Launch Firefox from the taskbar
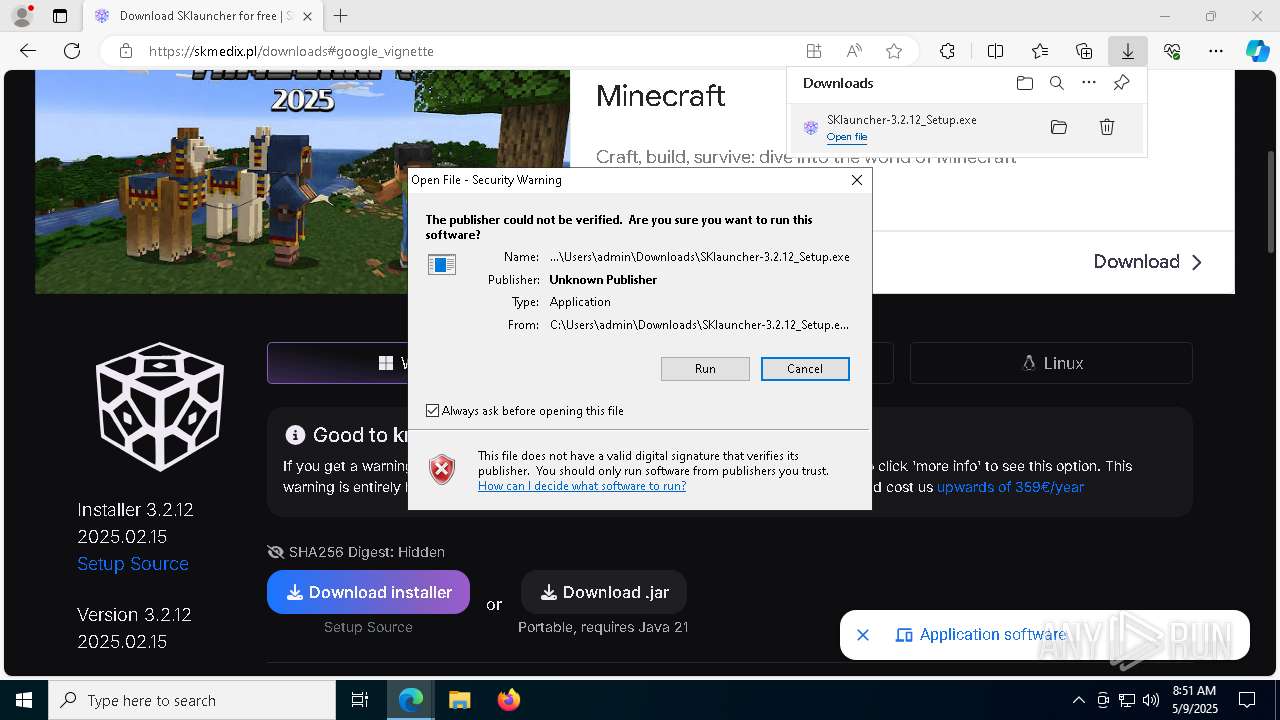Screen dimensions: 1280x720 tap(509, 700)
